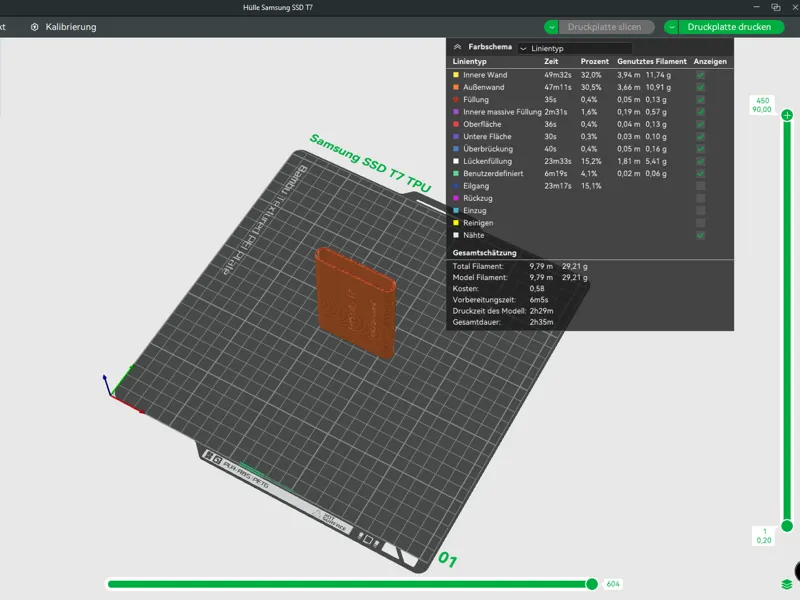Click the Eilgang time value 23m17s
800x600 pixels.
(558, 186)
